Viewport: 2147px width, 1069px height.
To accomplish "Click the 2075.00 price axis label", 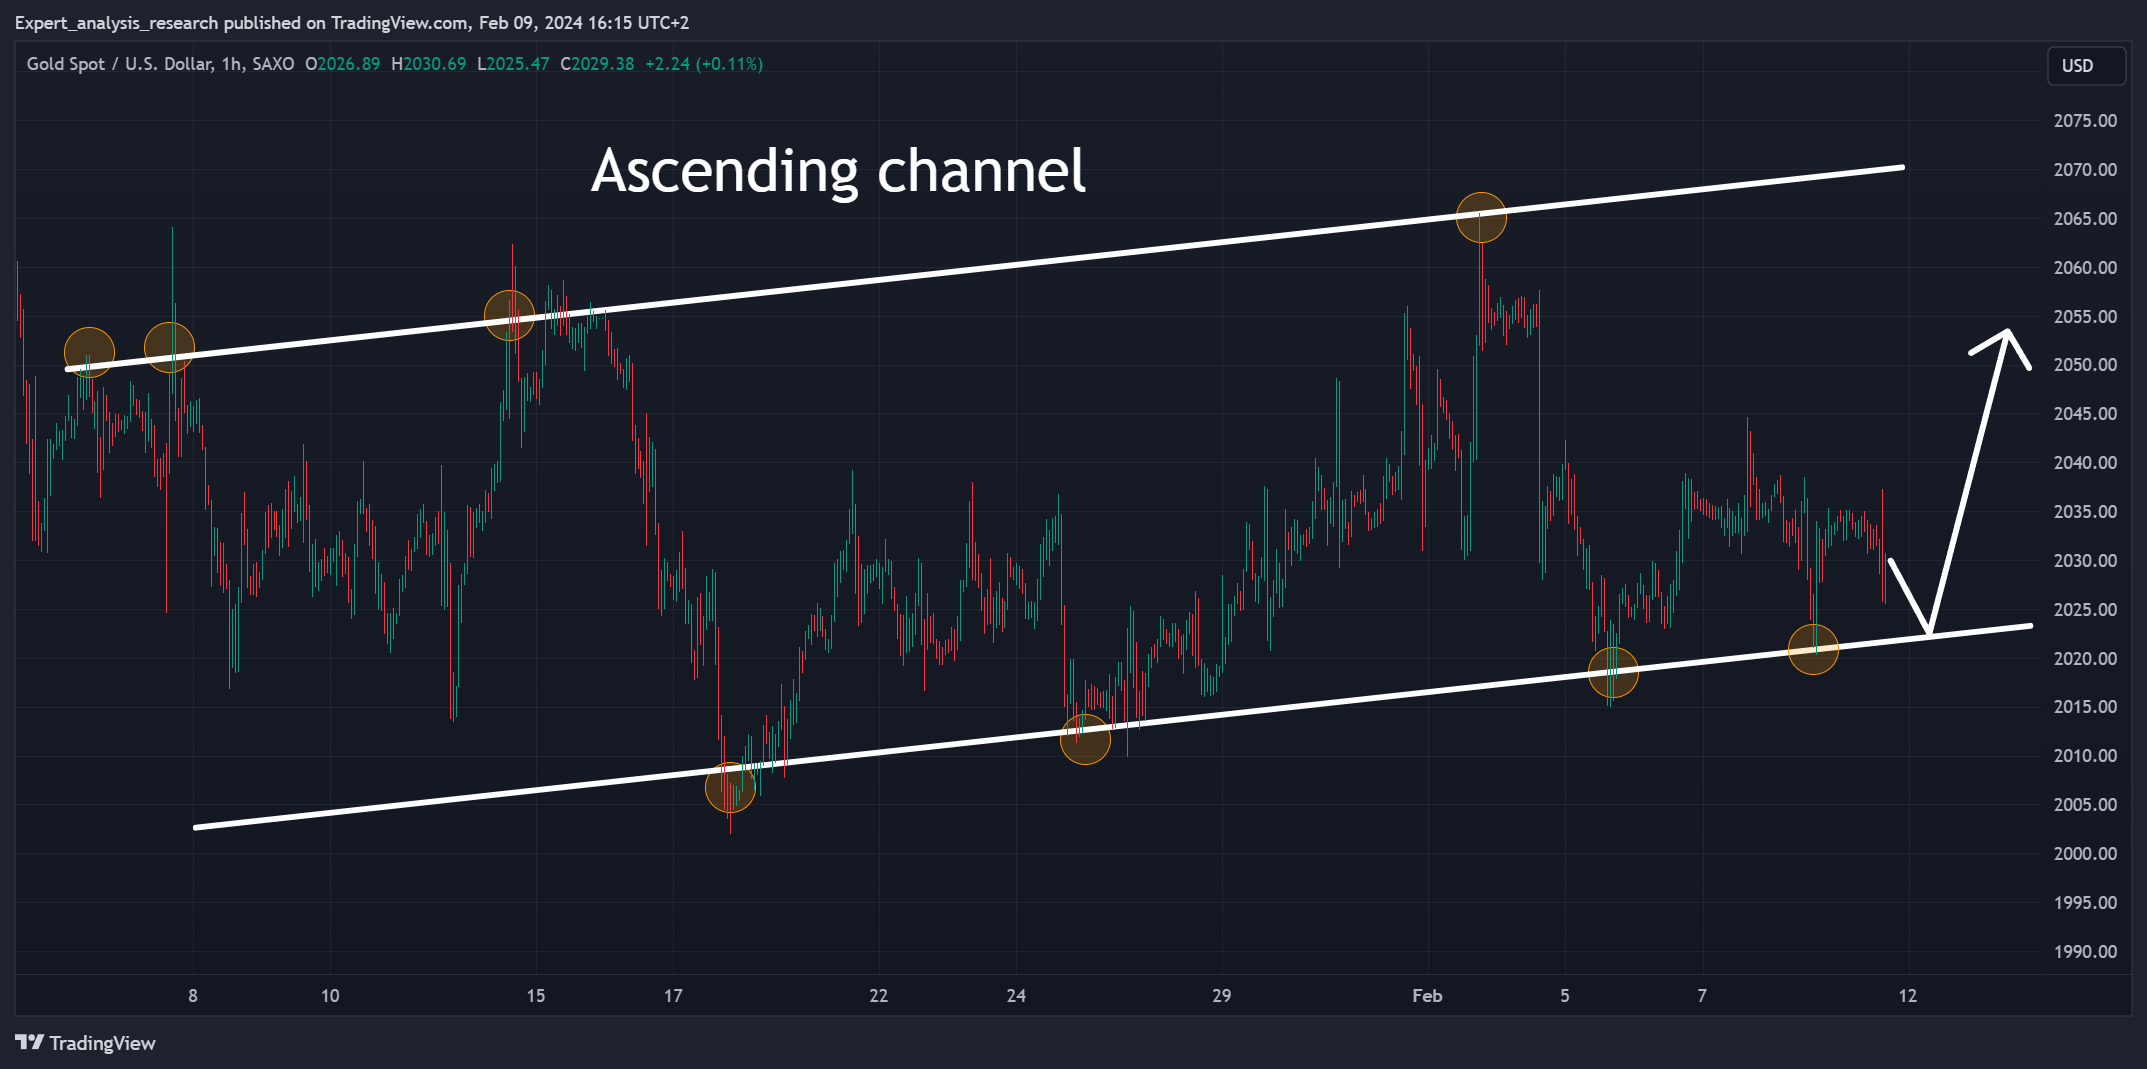I will click(x=2085, y=121).
